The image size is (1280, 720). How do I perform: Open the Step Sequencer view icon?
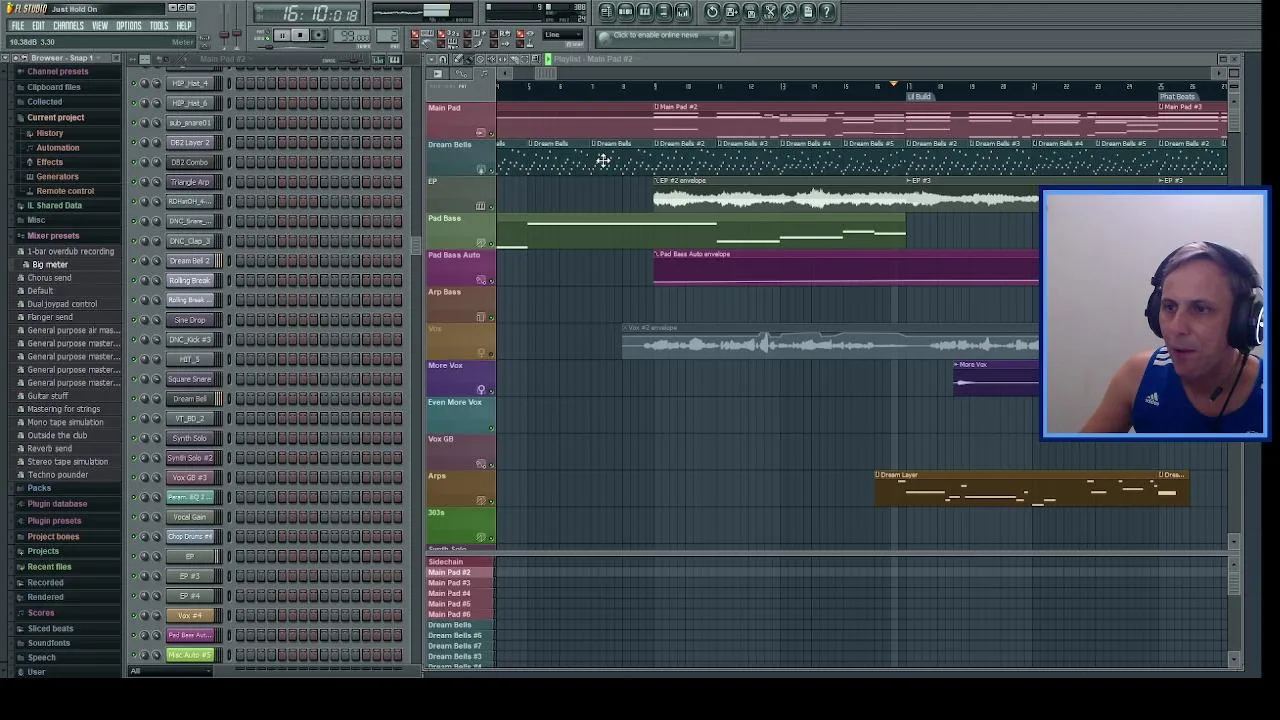pos(626,12)
